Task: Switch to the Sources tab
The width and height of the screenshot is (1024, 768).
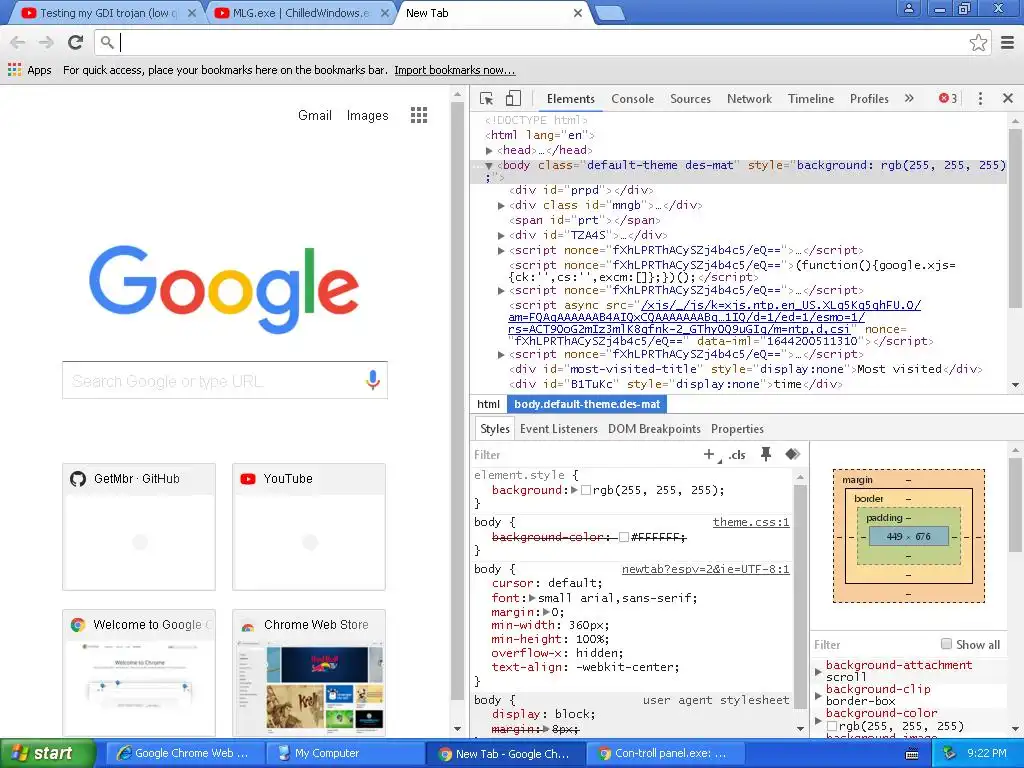Action: [x=690, y=99]
